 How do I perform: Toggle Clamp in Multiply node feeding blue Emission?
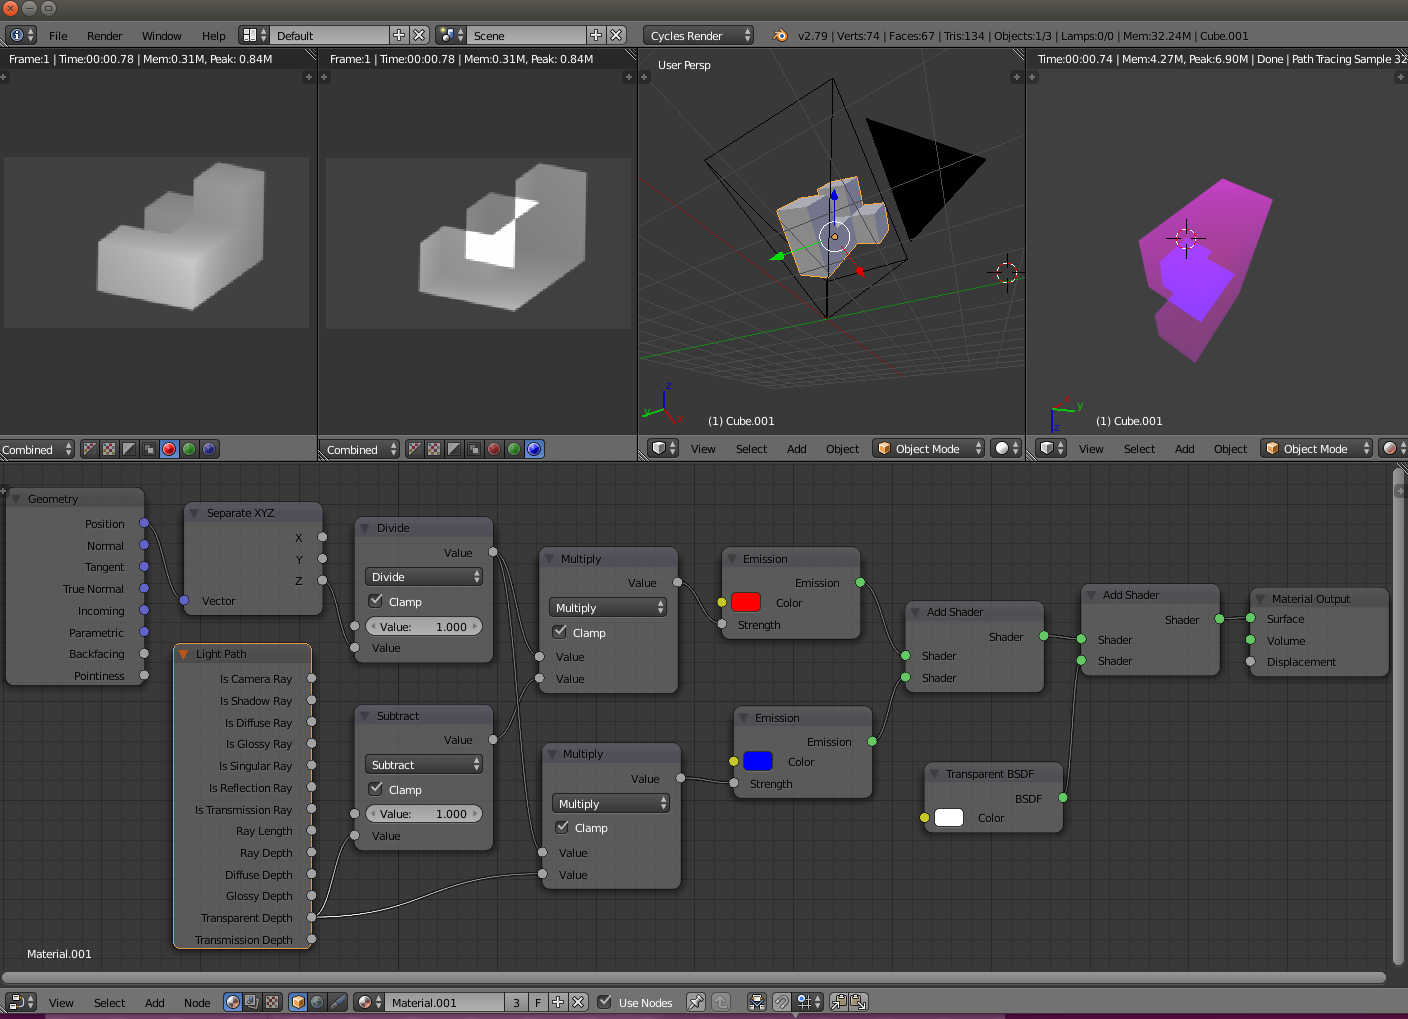point(562,827)
